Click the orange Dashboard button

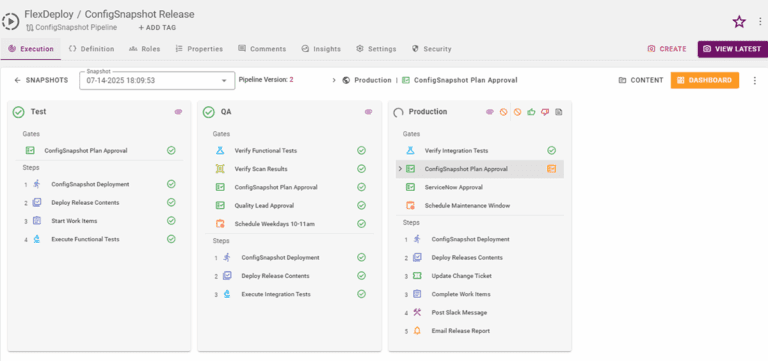coord(705,80)
